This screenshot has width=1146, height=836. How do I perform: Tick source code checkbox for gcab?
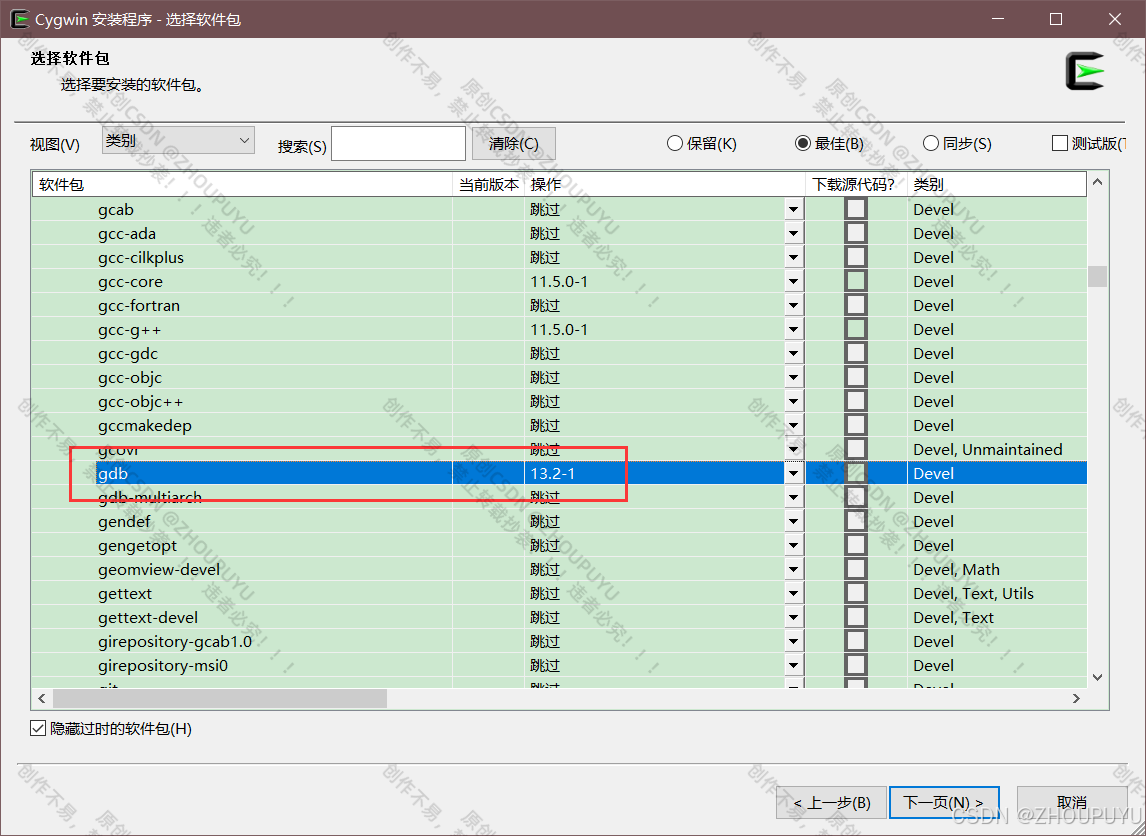click(x=856, y=209)
